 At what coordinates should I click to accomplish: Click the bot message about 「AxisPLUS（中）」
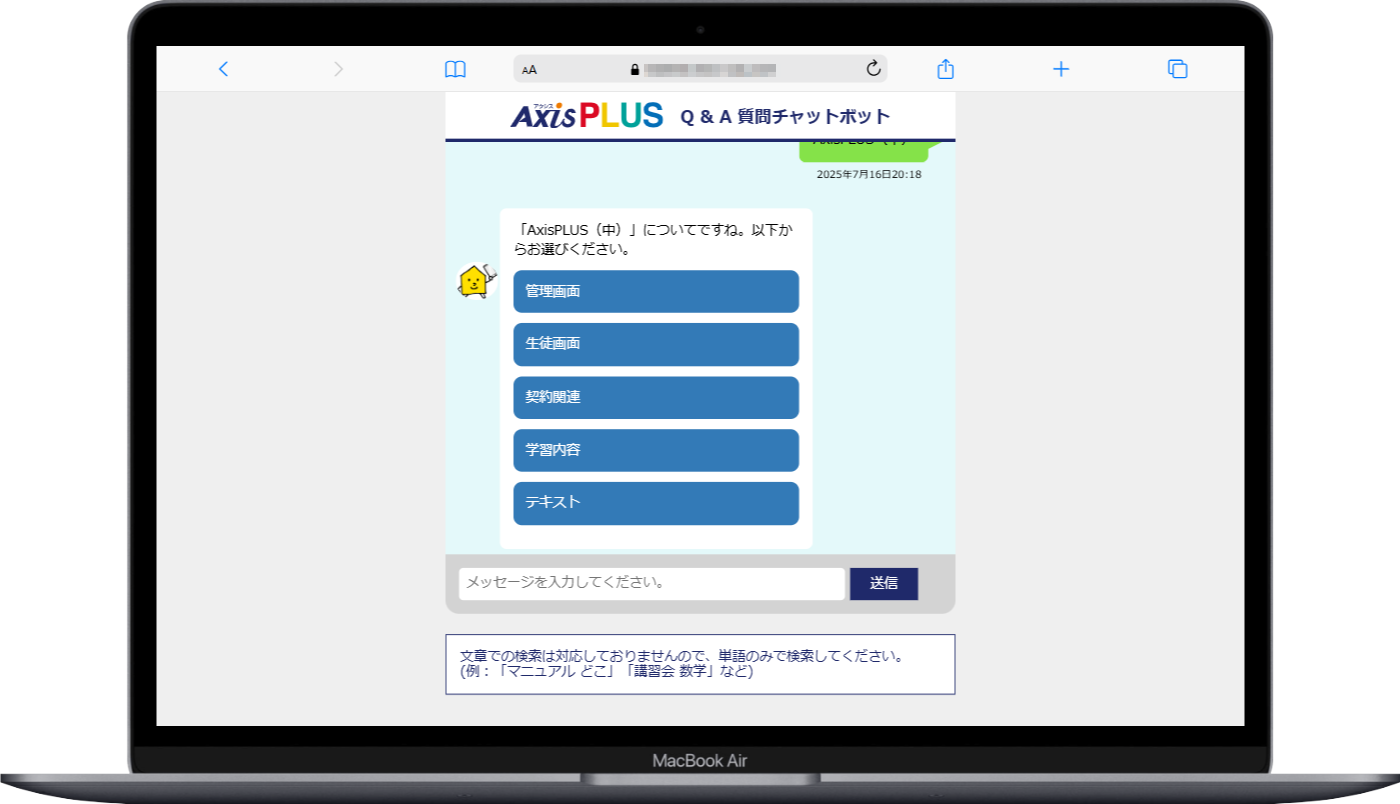pos(652,239)
